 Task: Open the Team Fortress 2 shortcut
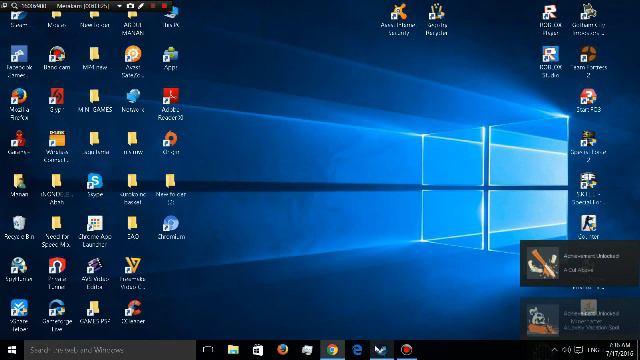(x=588, y=62)
